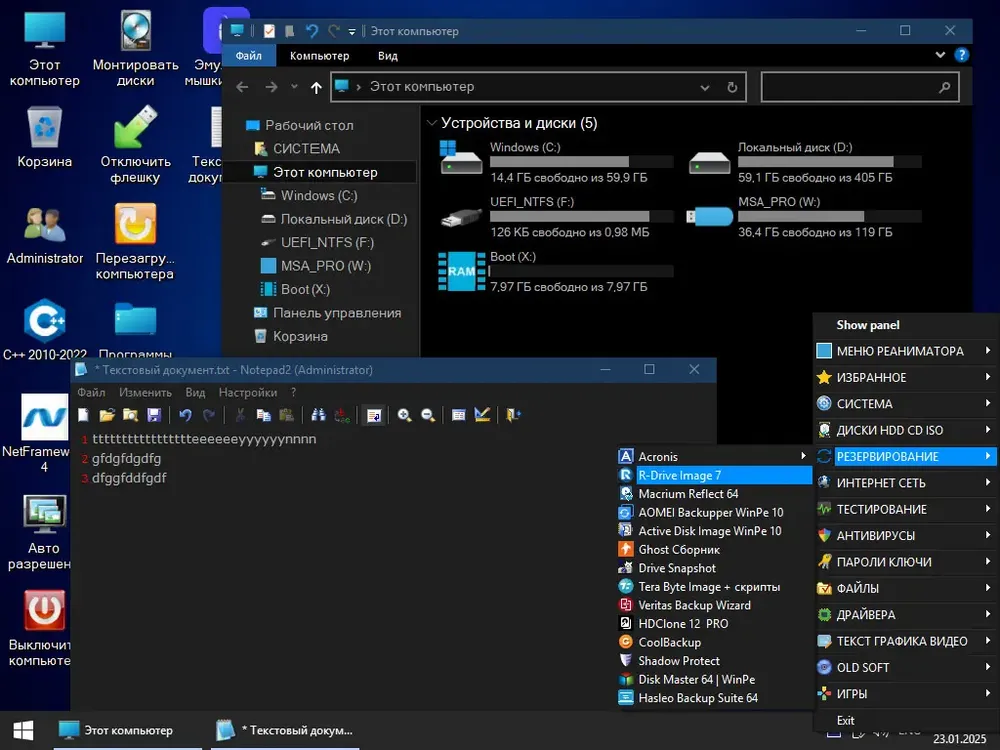The width and height of the screenshot is (1000, 750).
Task: Click the Find binoculars icon in Notepad2
Action: coord(318,415)
